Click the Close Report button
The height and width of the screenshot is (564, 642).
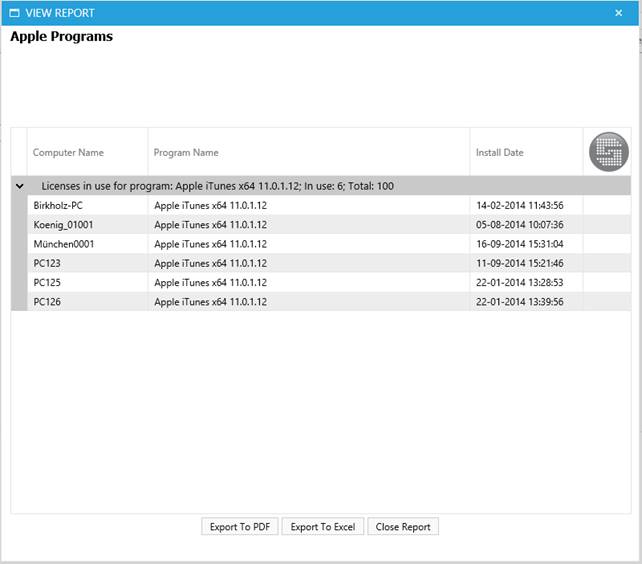pos(403,527)
